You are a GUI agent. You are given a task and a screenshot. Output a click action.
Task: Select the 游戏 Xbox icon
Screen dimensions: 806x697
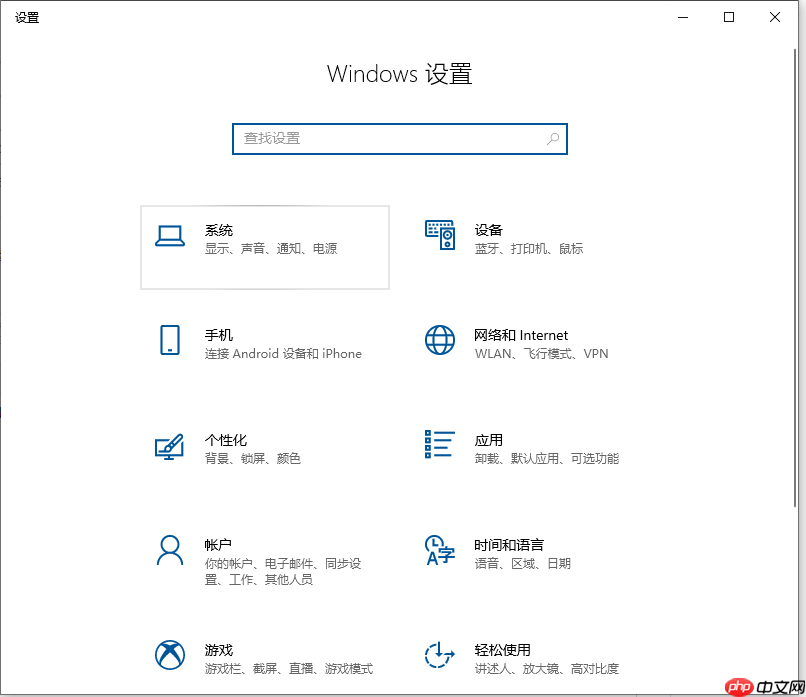coord(170,656)
